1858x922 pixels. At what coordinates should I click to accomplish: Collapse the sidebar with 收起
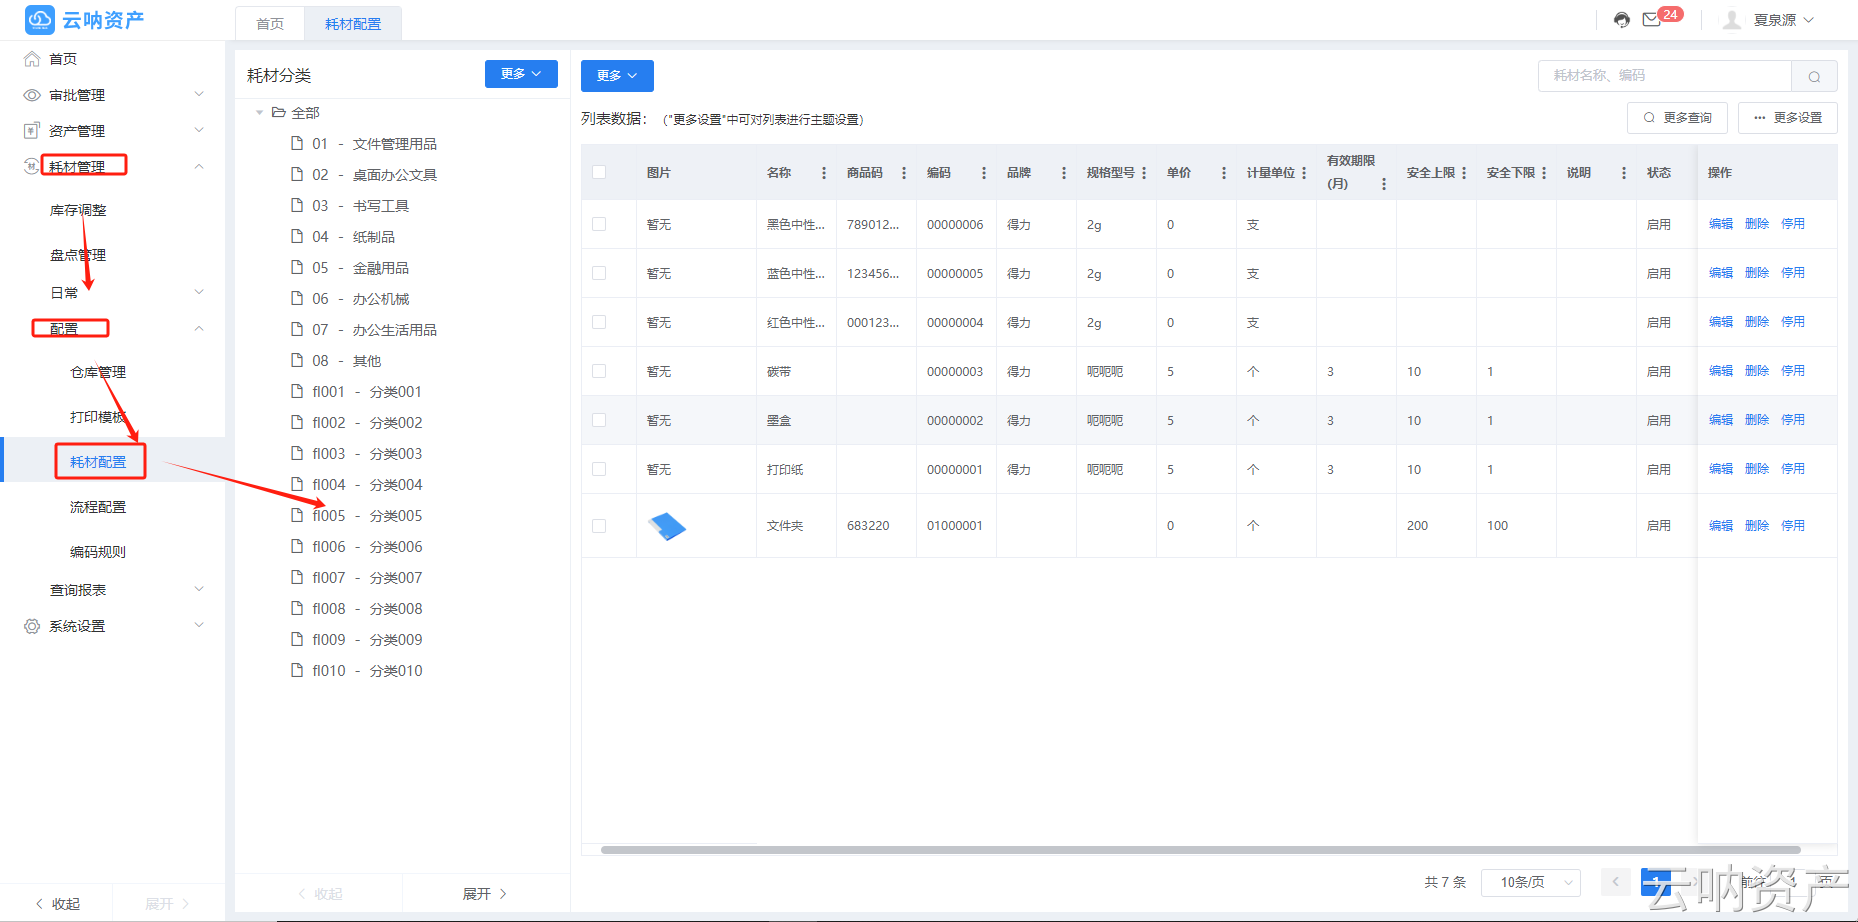click(x=58, y=904)
